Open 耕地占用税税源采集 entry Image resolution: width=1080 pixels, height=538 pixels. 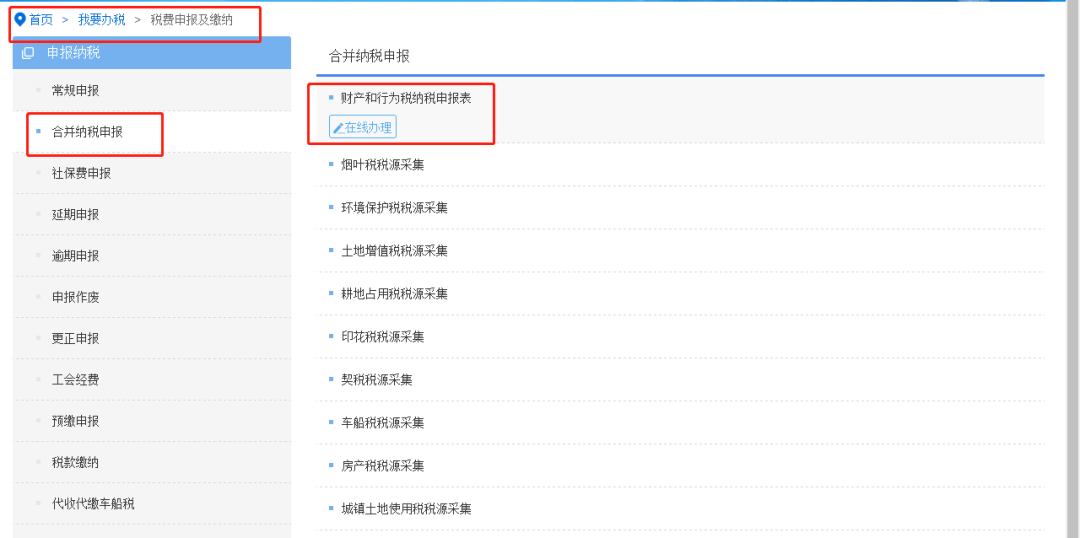pos(394,293)
